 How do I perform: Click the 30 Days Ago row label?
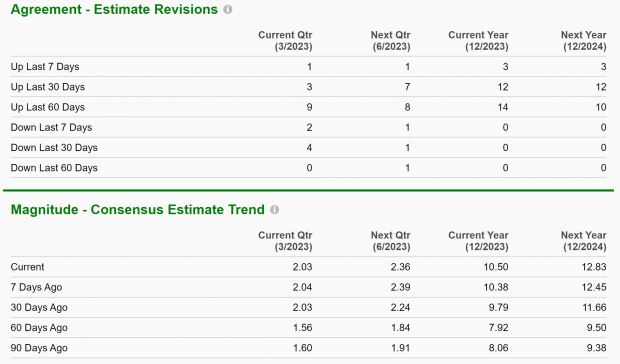tap(39, 307)
